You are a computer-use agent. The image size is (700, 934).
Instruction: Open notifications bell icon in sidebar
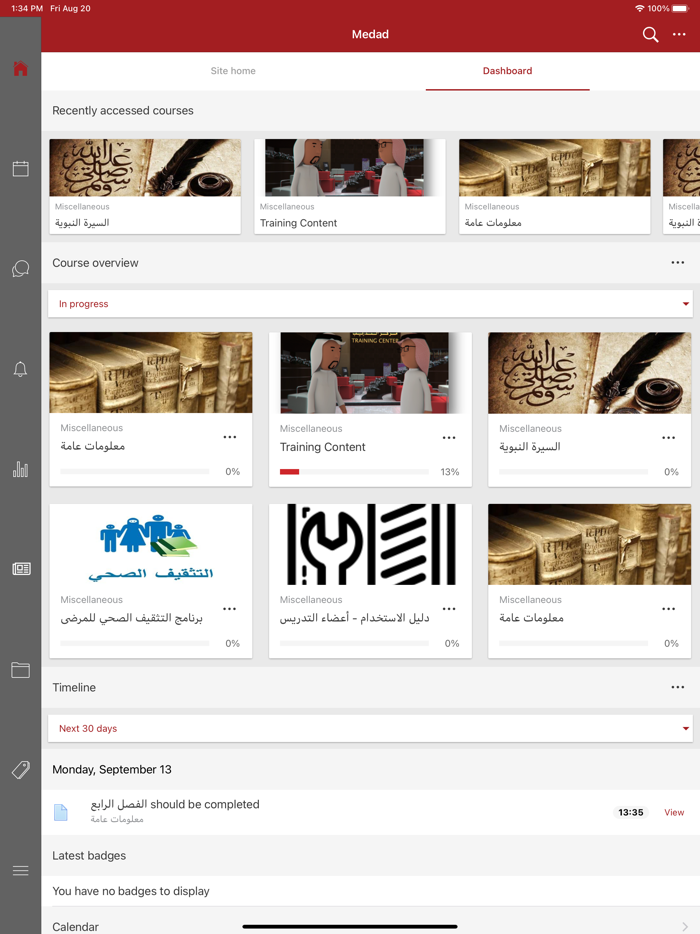click(20, 369)
